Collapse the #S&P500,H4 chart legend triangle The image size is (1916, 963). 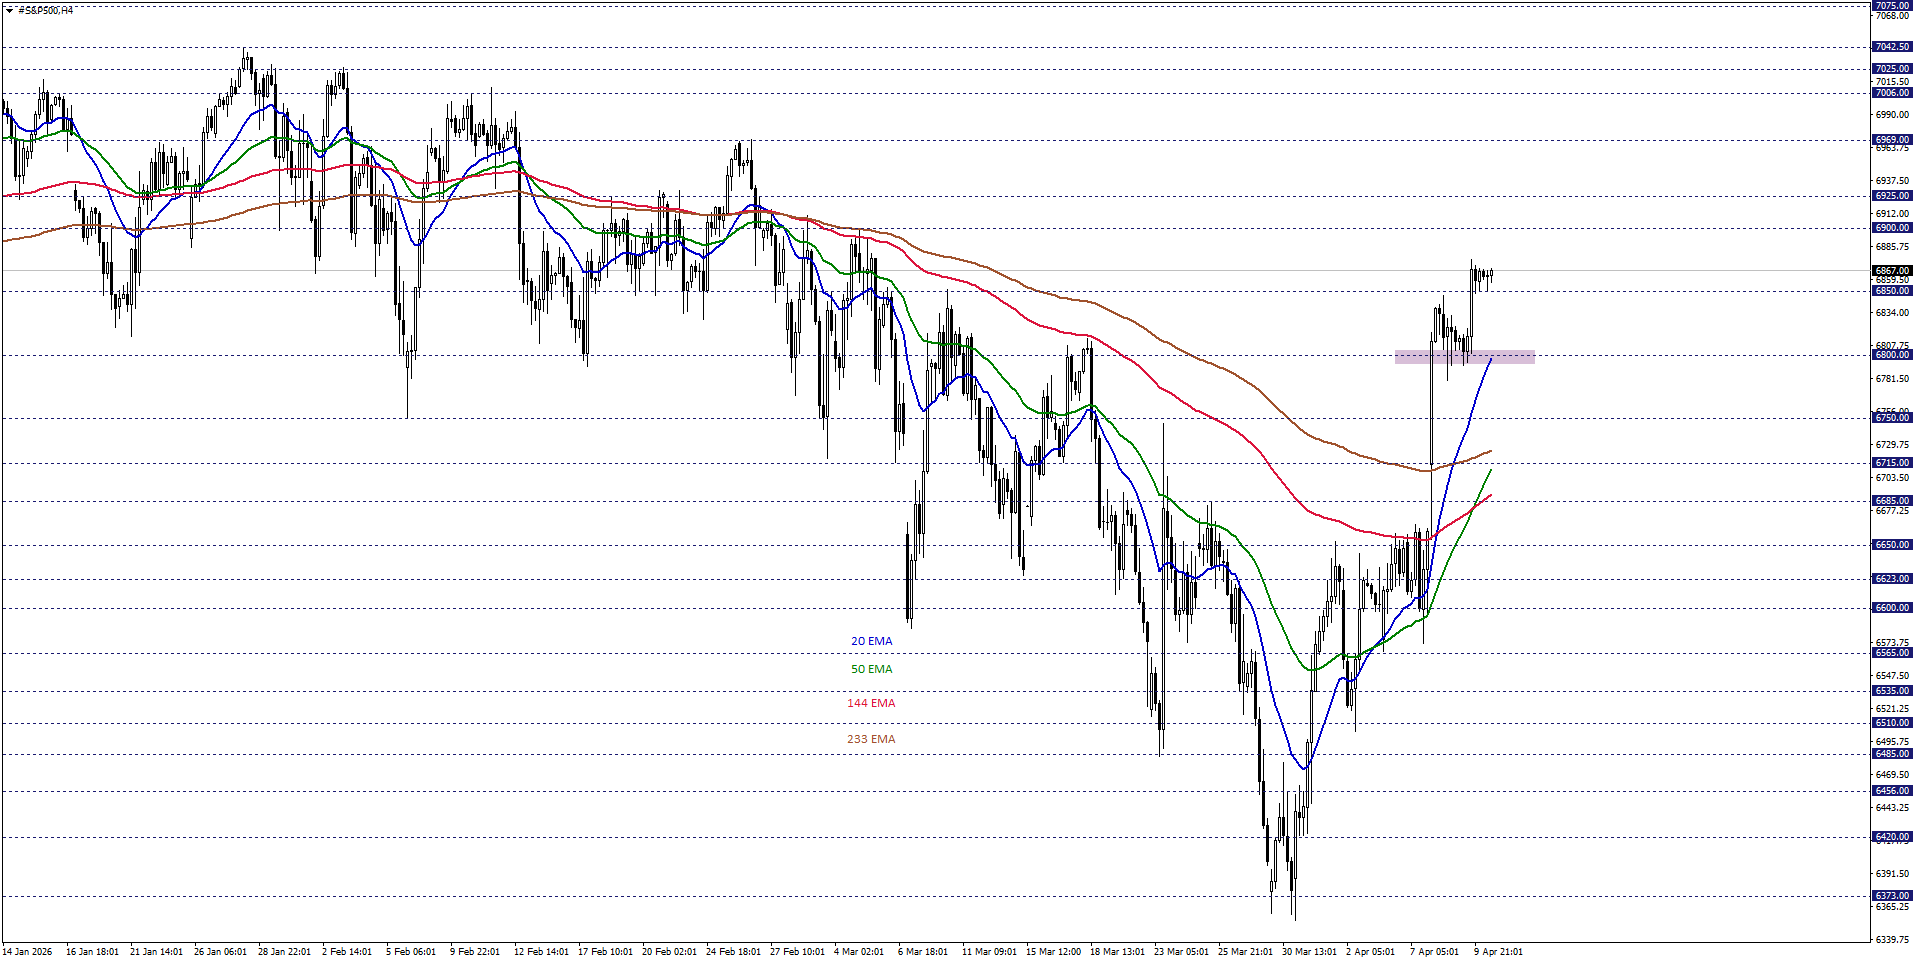(9, 10)
